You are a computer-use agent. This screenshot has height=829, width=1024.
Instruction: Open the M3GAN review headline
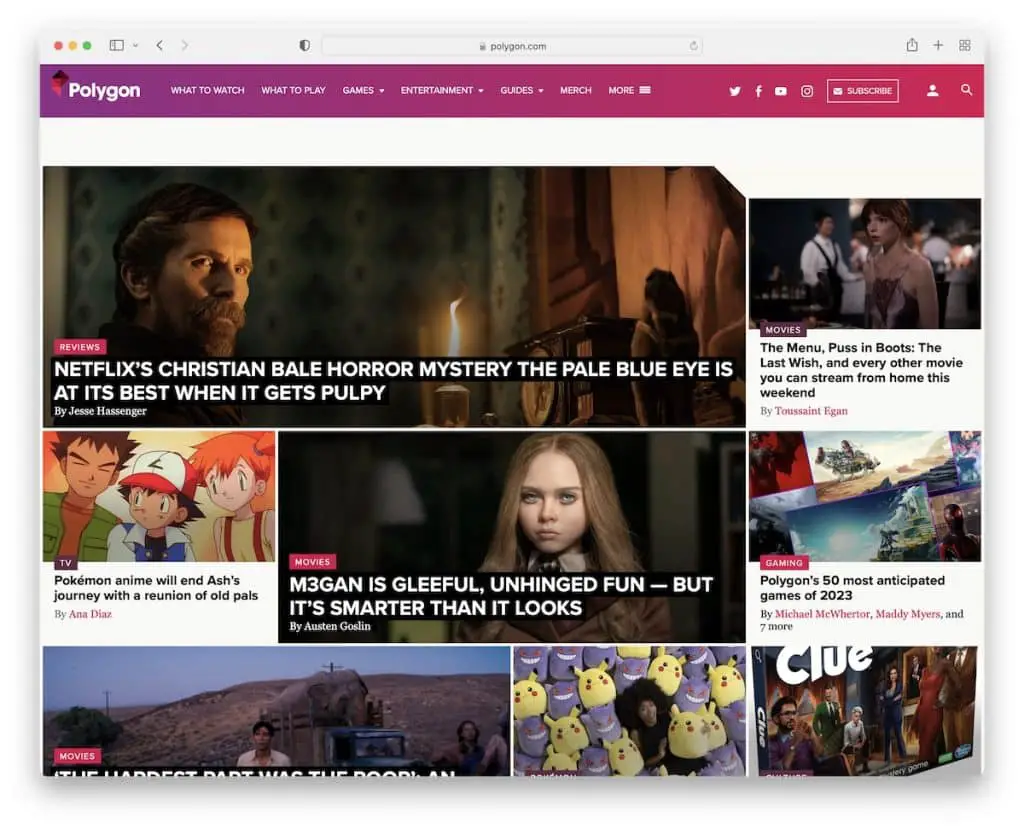point(501,596)
